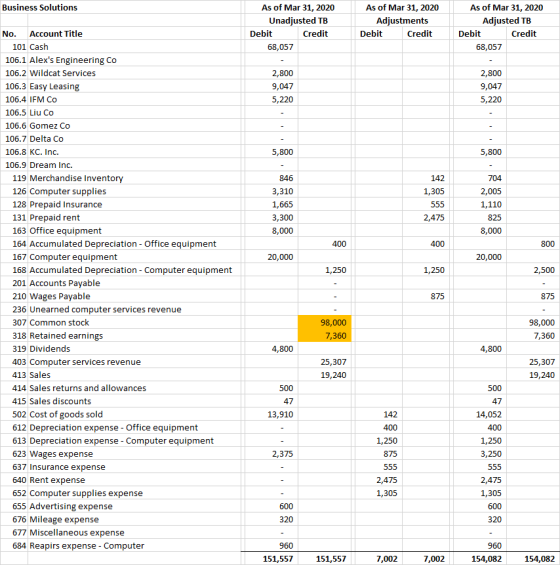560x565 pixels.
Task: Click the 'IFM Co' account cell
Action: pyautogui.click(x=43, y=99)
